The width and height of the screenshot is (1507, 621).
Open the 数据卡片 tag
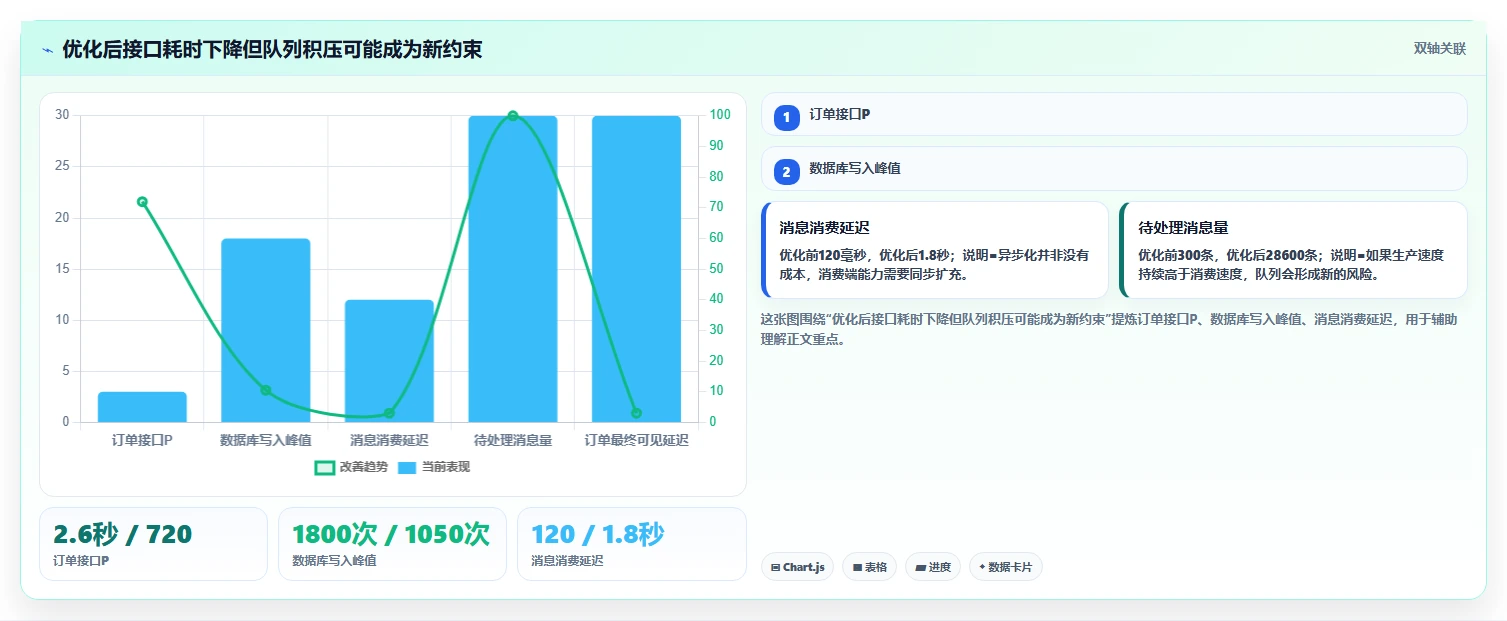1005,567
